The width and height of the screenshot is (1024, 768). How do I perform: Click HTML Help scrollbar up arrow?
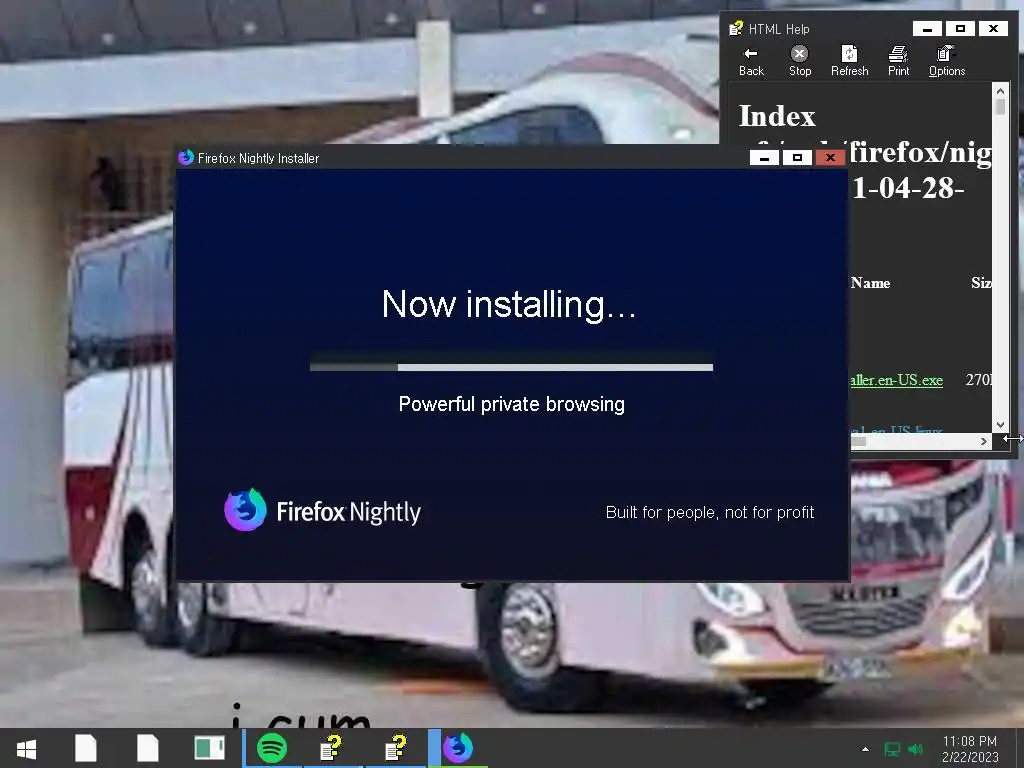click(x=1000, y=90)
